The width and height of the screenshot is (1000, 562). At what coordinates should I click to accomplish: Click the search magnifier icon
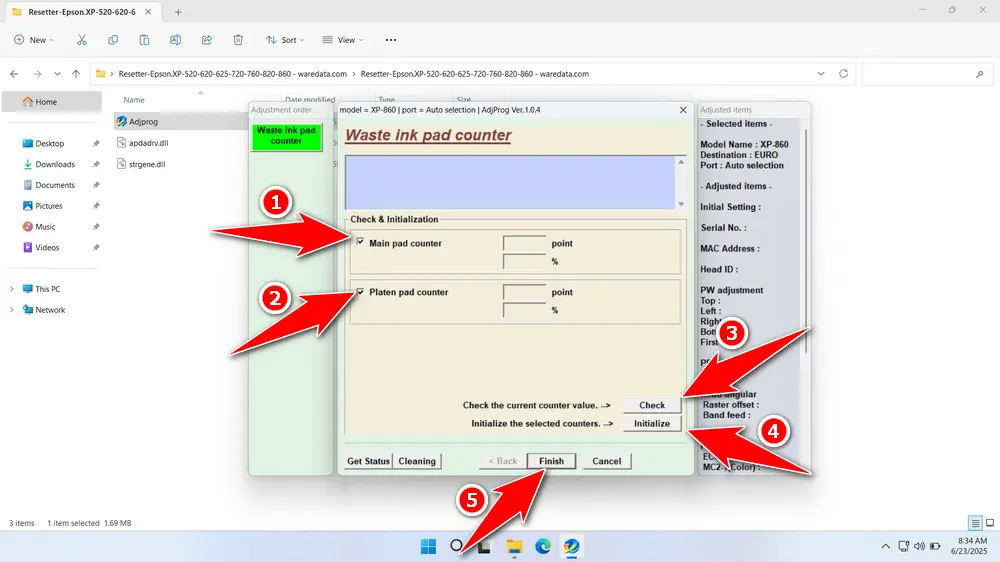(x=980, y=74)
